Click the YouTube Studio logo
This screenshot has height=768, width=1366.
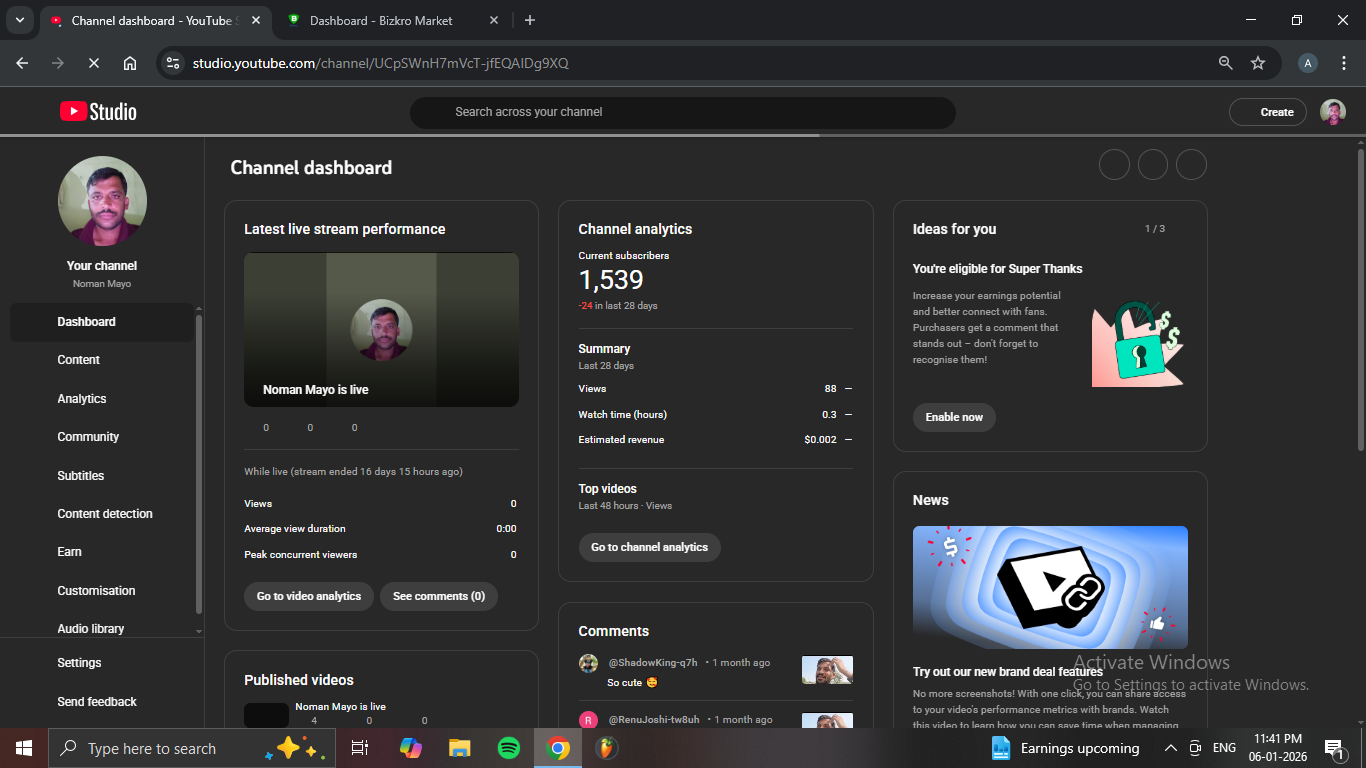point(98,112)
